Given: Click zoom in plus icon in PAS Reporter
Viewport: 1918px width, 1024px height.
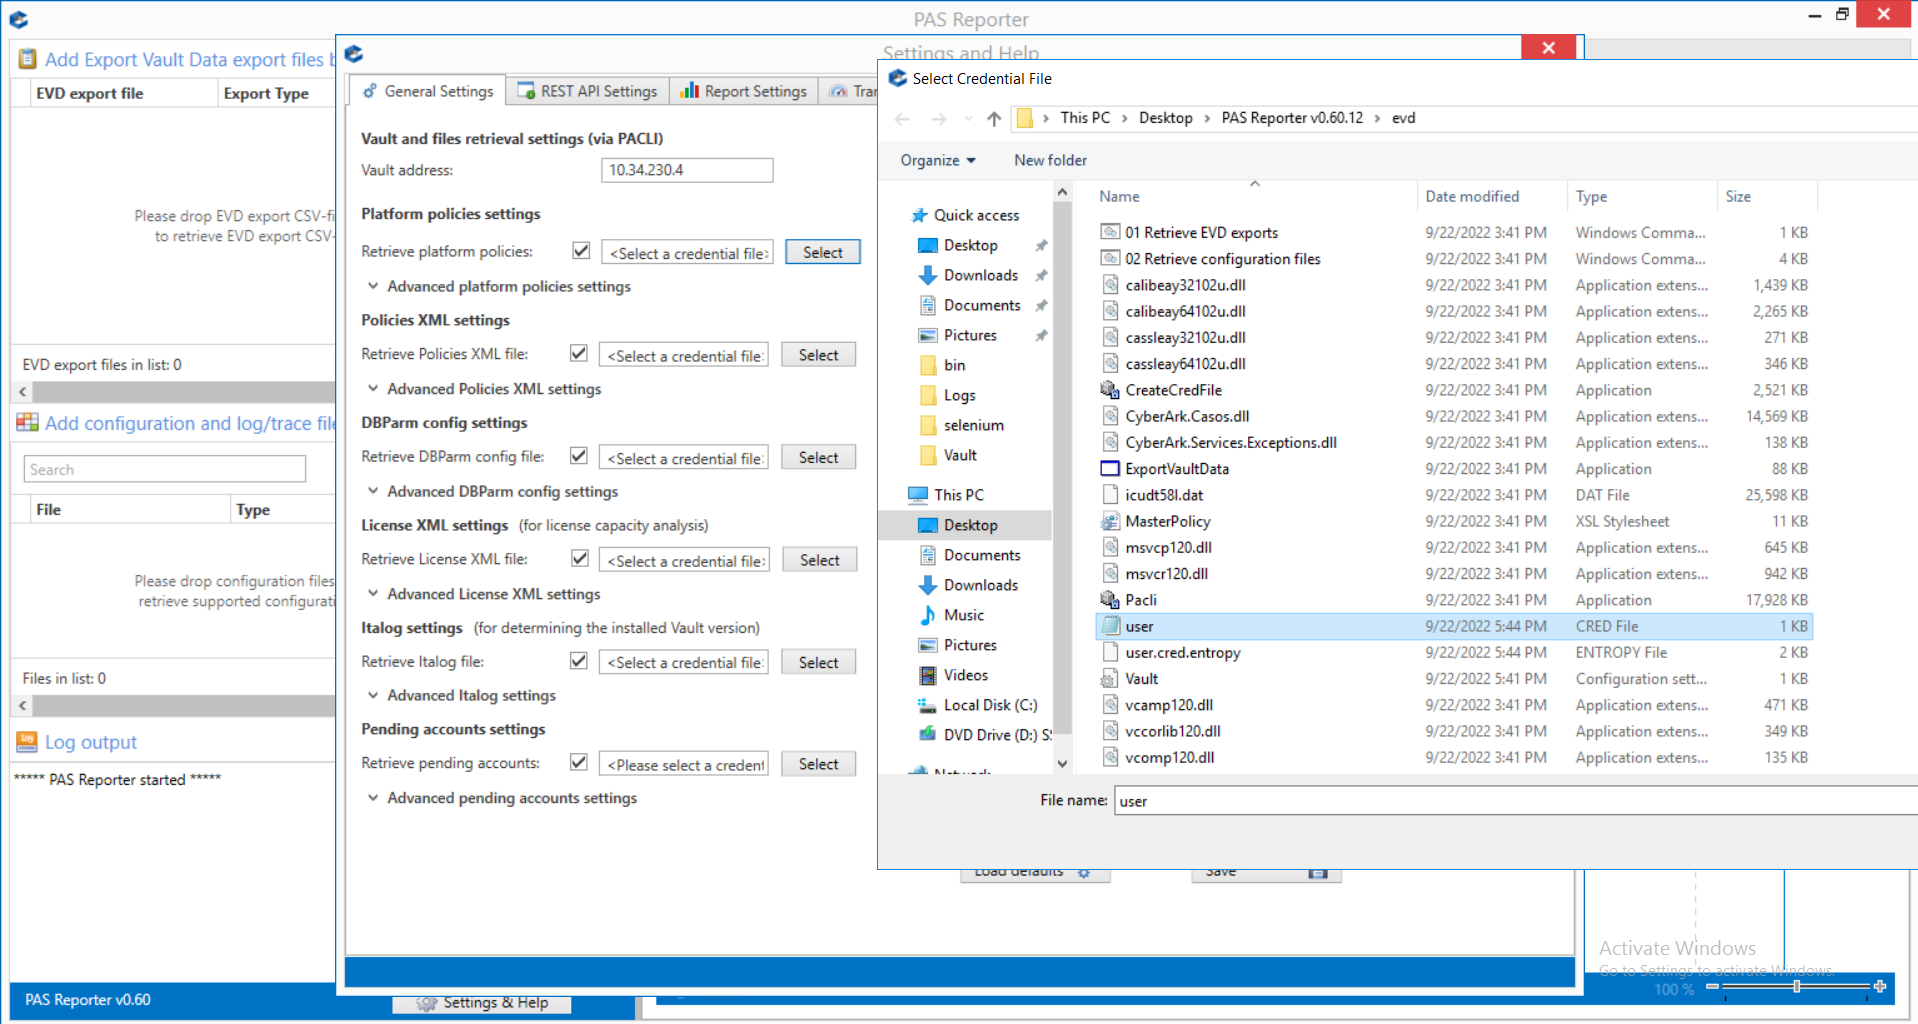Looking at the screenshot, I should pyautogui.click(x=1880, y=987).
